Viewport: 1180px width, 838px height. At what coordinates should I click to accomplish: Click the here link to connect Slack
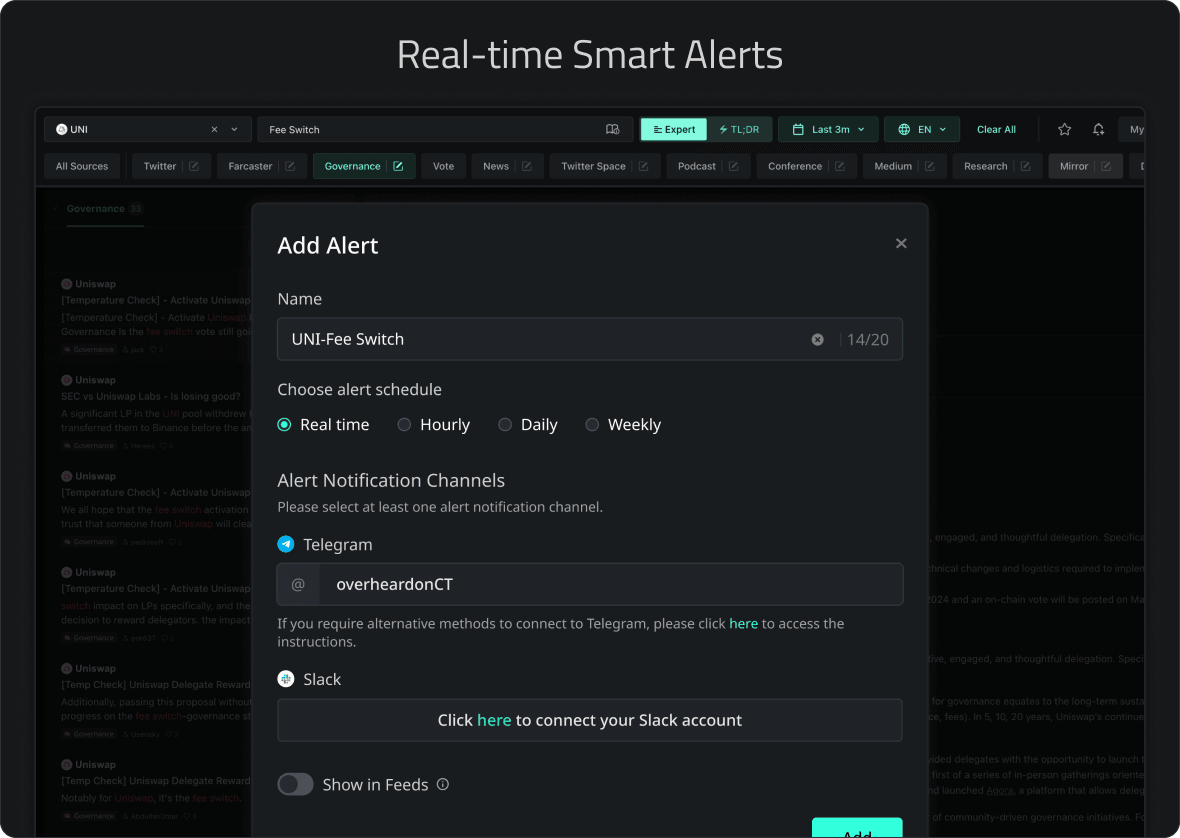tap(494, 720)
